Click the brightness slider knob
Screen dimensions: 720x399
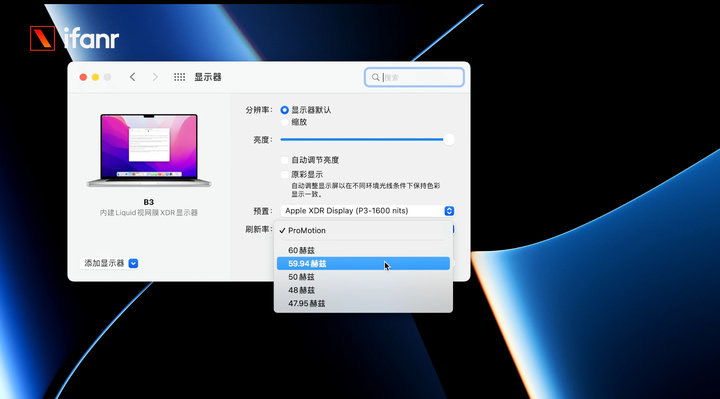coord(449,140)
